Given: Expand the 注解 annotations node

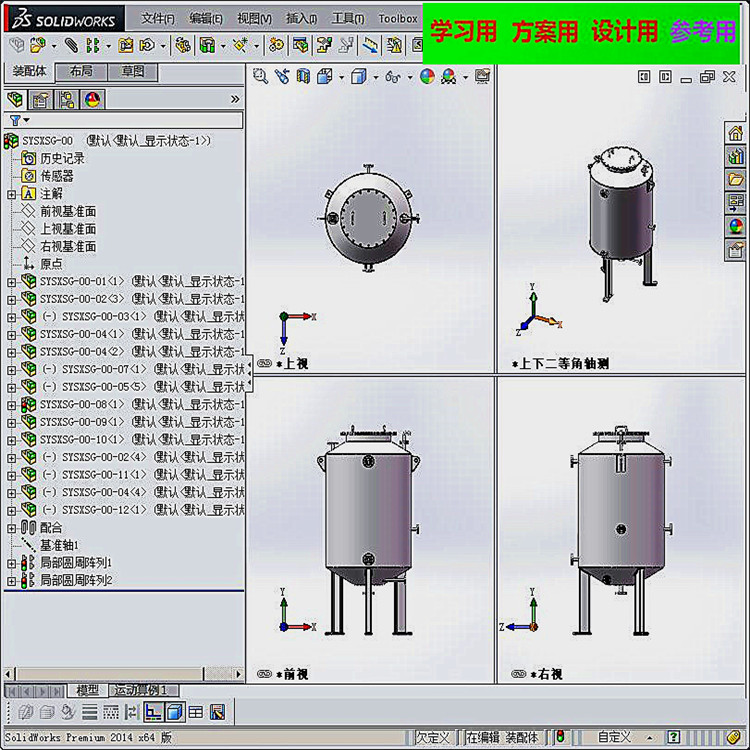Looking at the screenshot, I should tap(11, 194).
